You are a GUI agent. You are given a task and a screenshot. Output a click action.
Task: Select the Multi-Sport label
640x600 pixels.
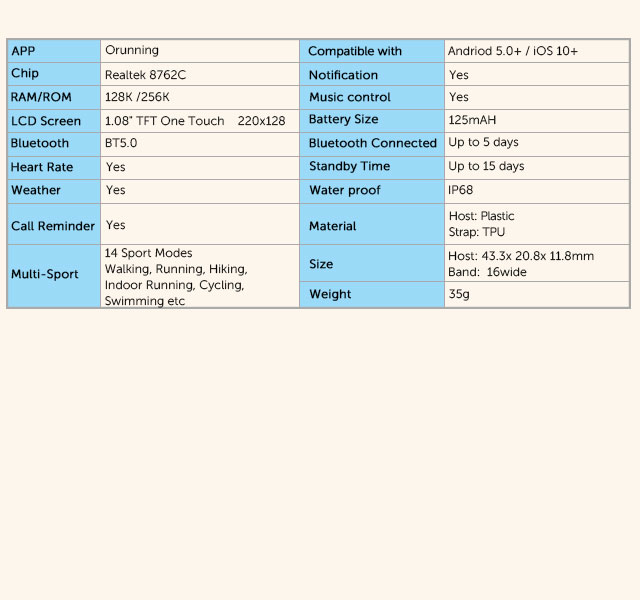(x=44, y=274)
